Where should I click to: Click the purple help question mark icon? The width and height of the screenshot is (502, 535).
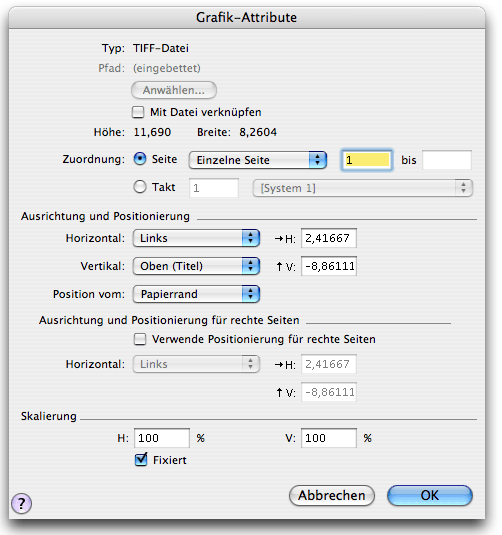point(21,503)
